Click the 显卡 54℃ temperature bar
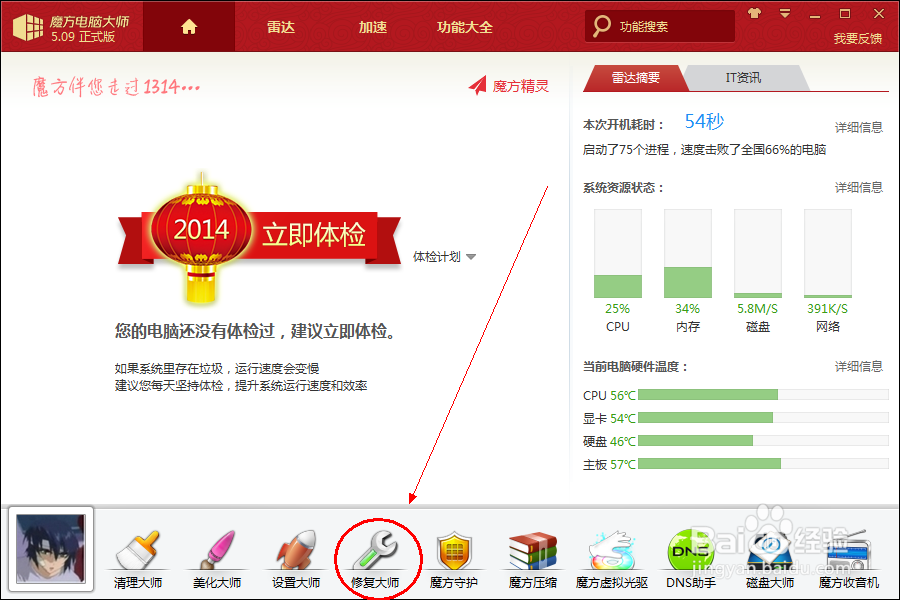Viewport: 900px width, 600px height. tap(763, 417)
